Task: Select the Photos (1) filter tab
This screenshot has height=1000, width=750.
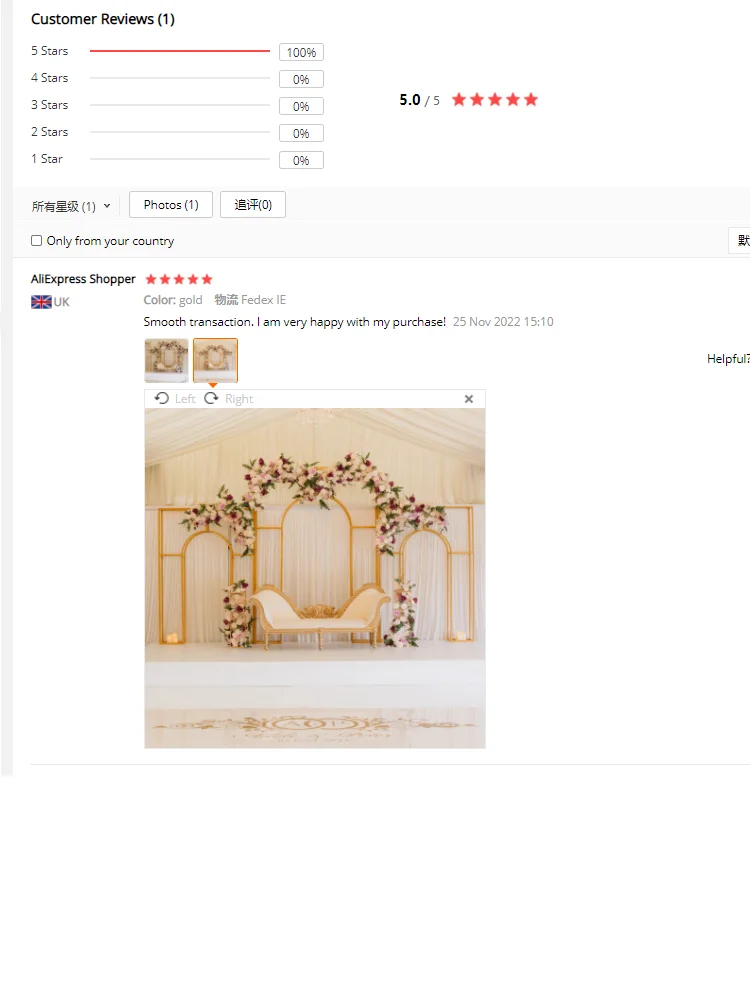Action: click(x=171, y=205)
